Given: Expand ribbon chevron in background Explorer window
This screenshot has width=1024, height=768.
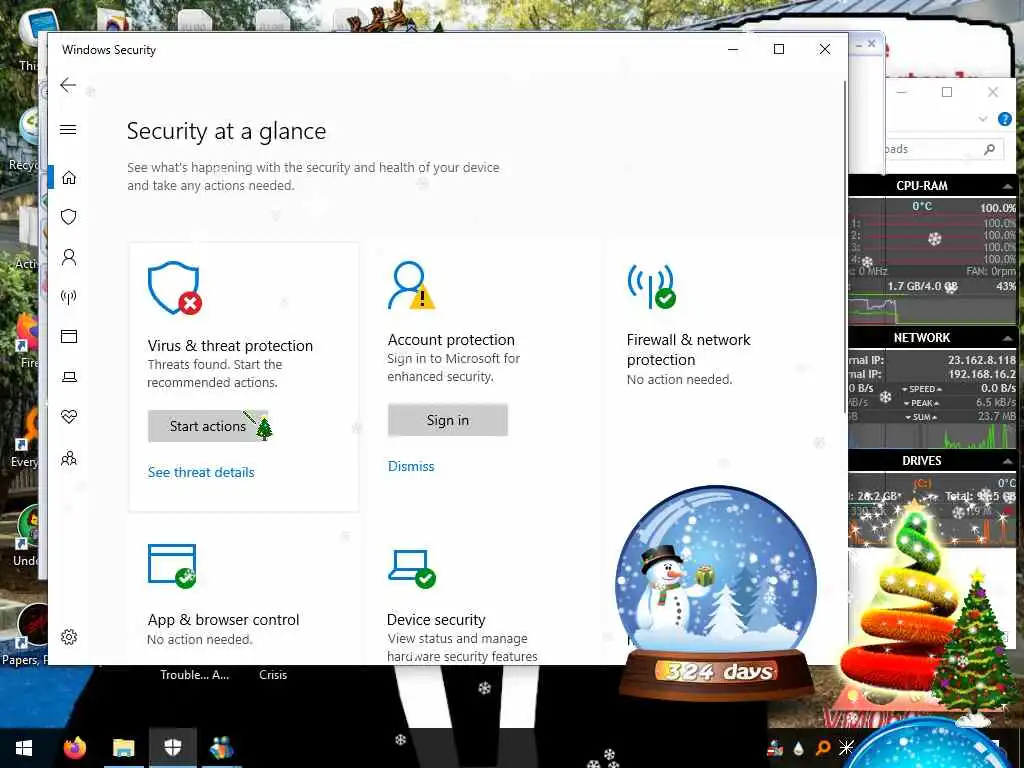Looking at the screenshot, I should 983,119.
